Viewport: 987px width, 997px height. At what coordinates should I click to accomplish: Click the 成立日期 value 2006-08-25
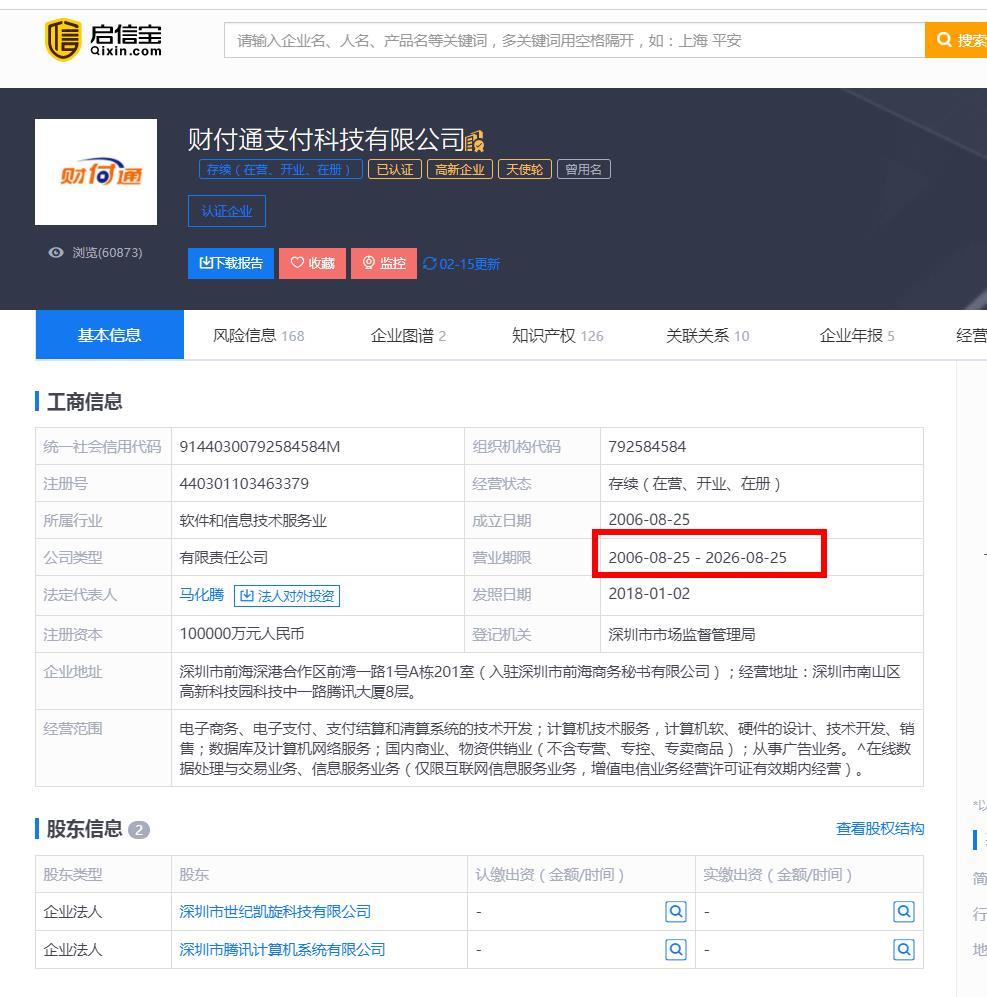(649, 519)
